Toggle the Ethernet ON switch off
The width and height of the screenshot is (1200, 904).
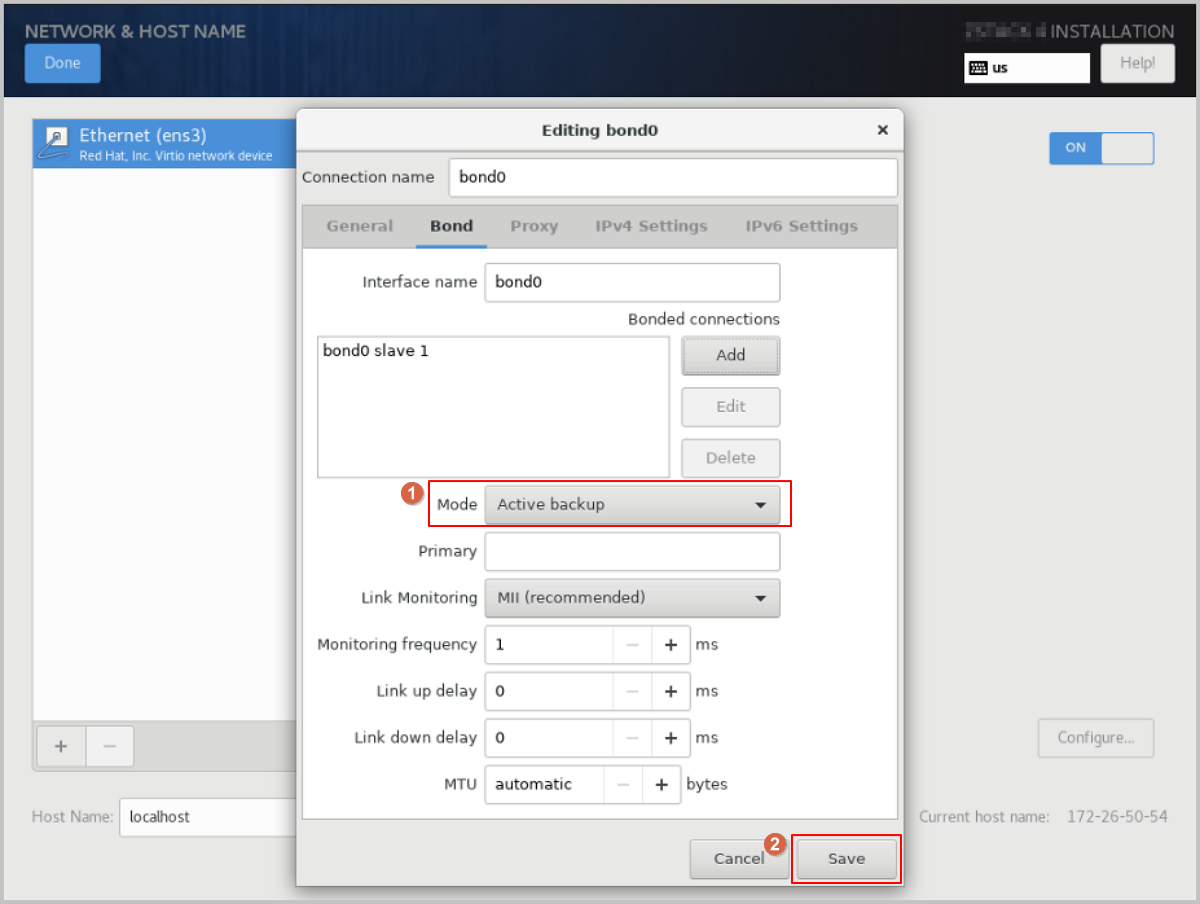pyautogui.click(x=1101, y=148)
